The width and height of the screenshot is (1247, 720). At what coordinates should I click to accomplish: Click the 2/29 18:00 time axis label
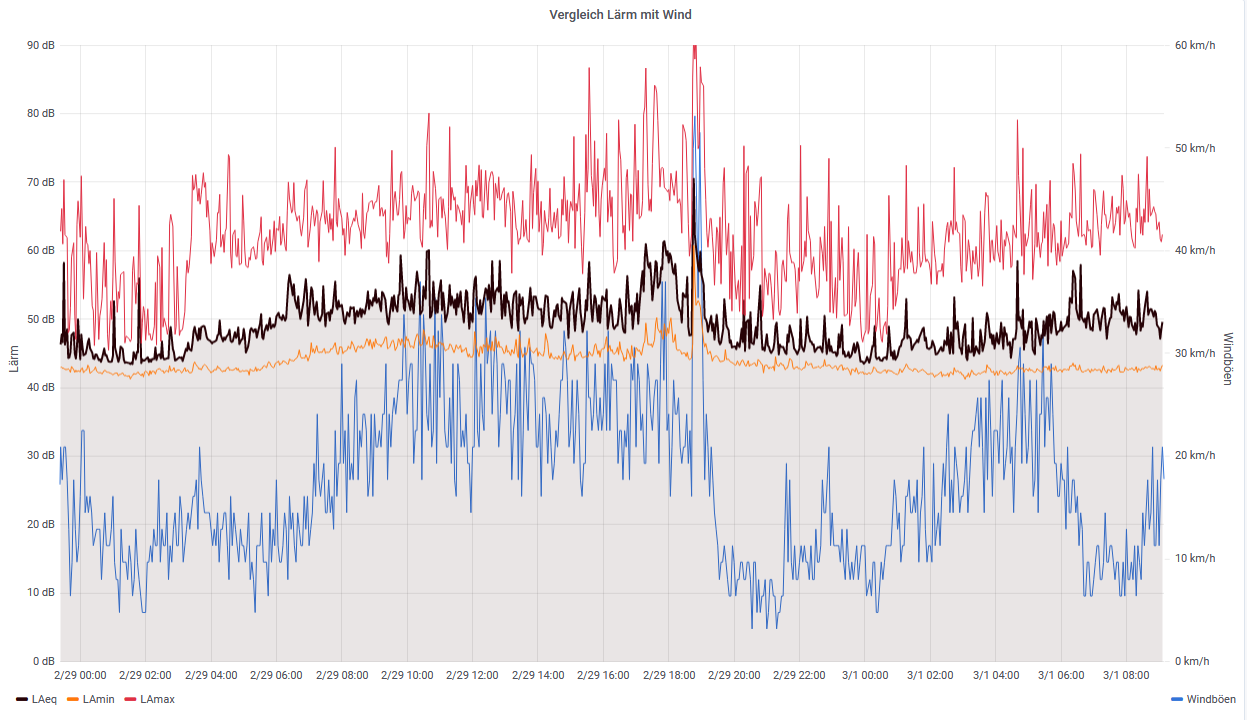pos(669,675)
